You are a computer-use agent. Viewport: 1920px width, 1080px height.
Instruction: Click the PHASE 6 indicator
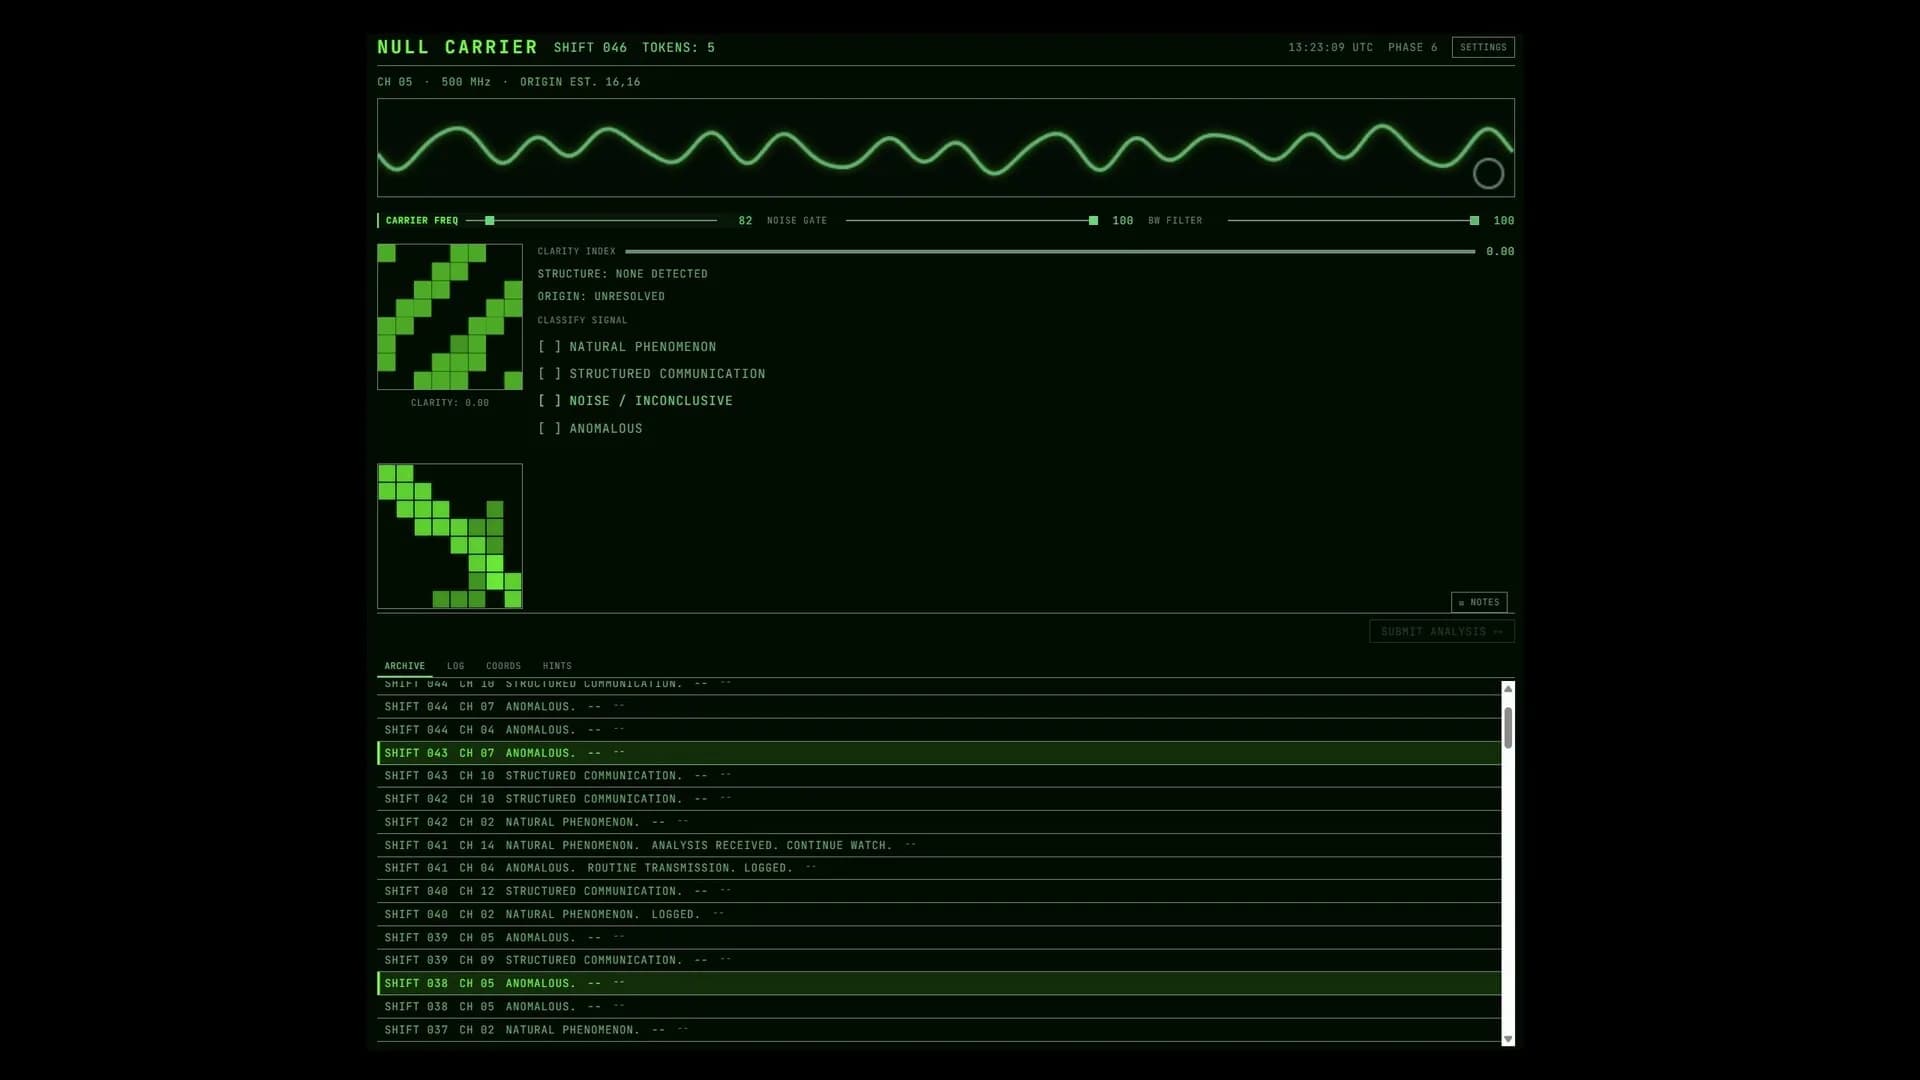pyautogui.click(x=1412, y=47)
